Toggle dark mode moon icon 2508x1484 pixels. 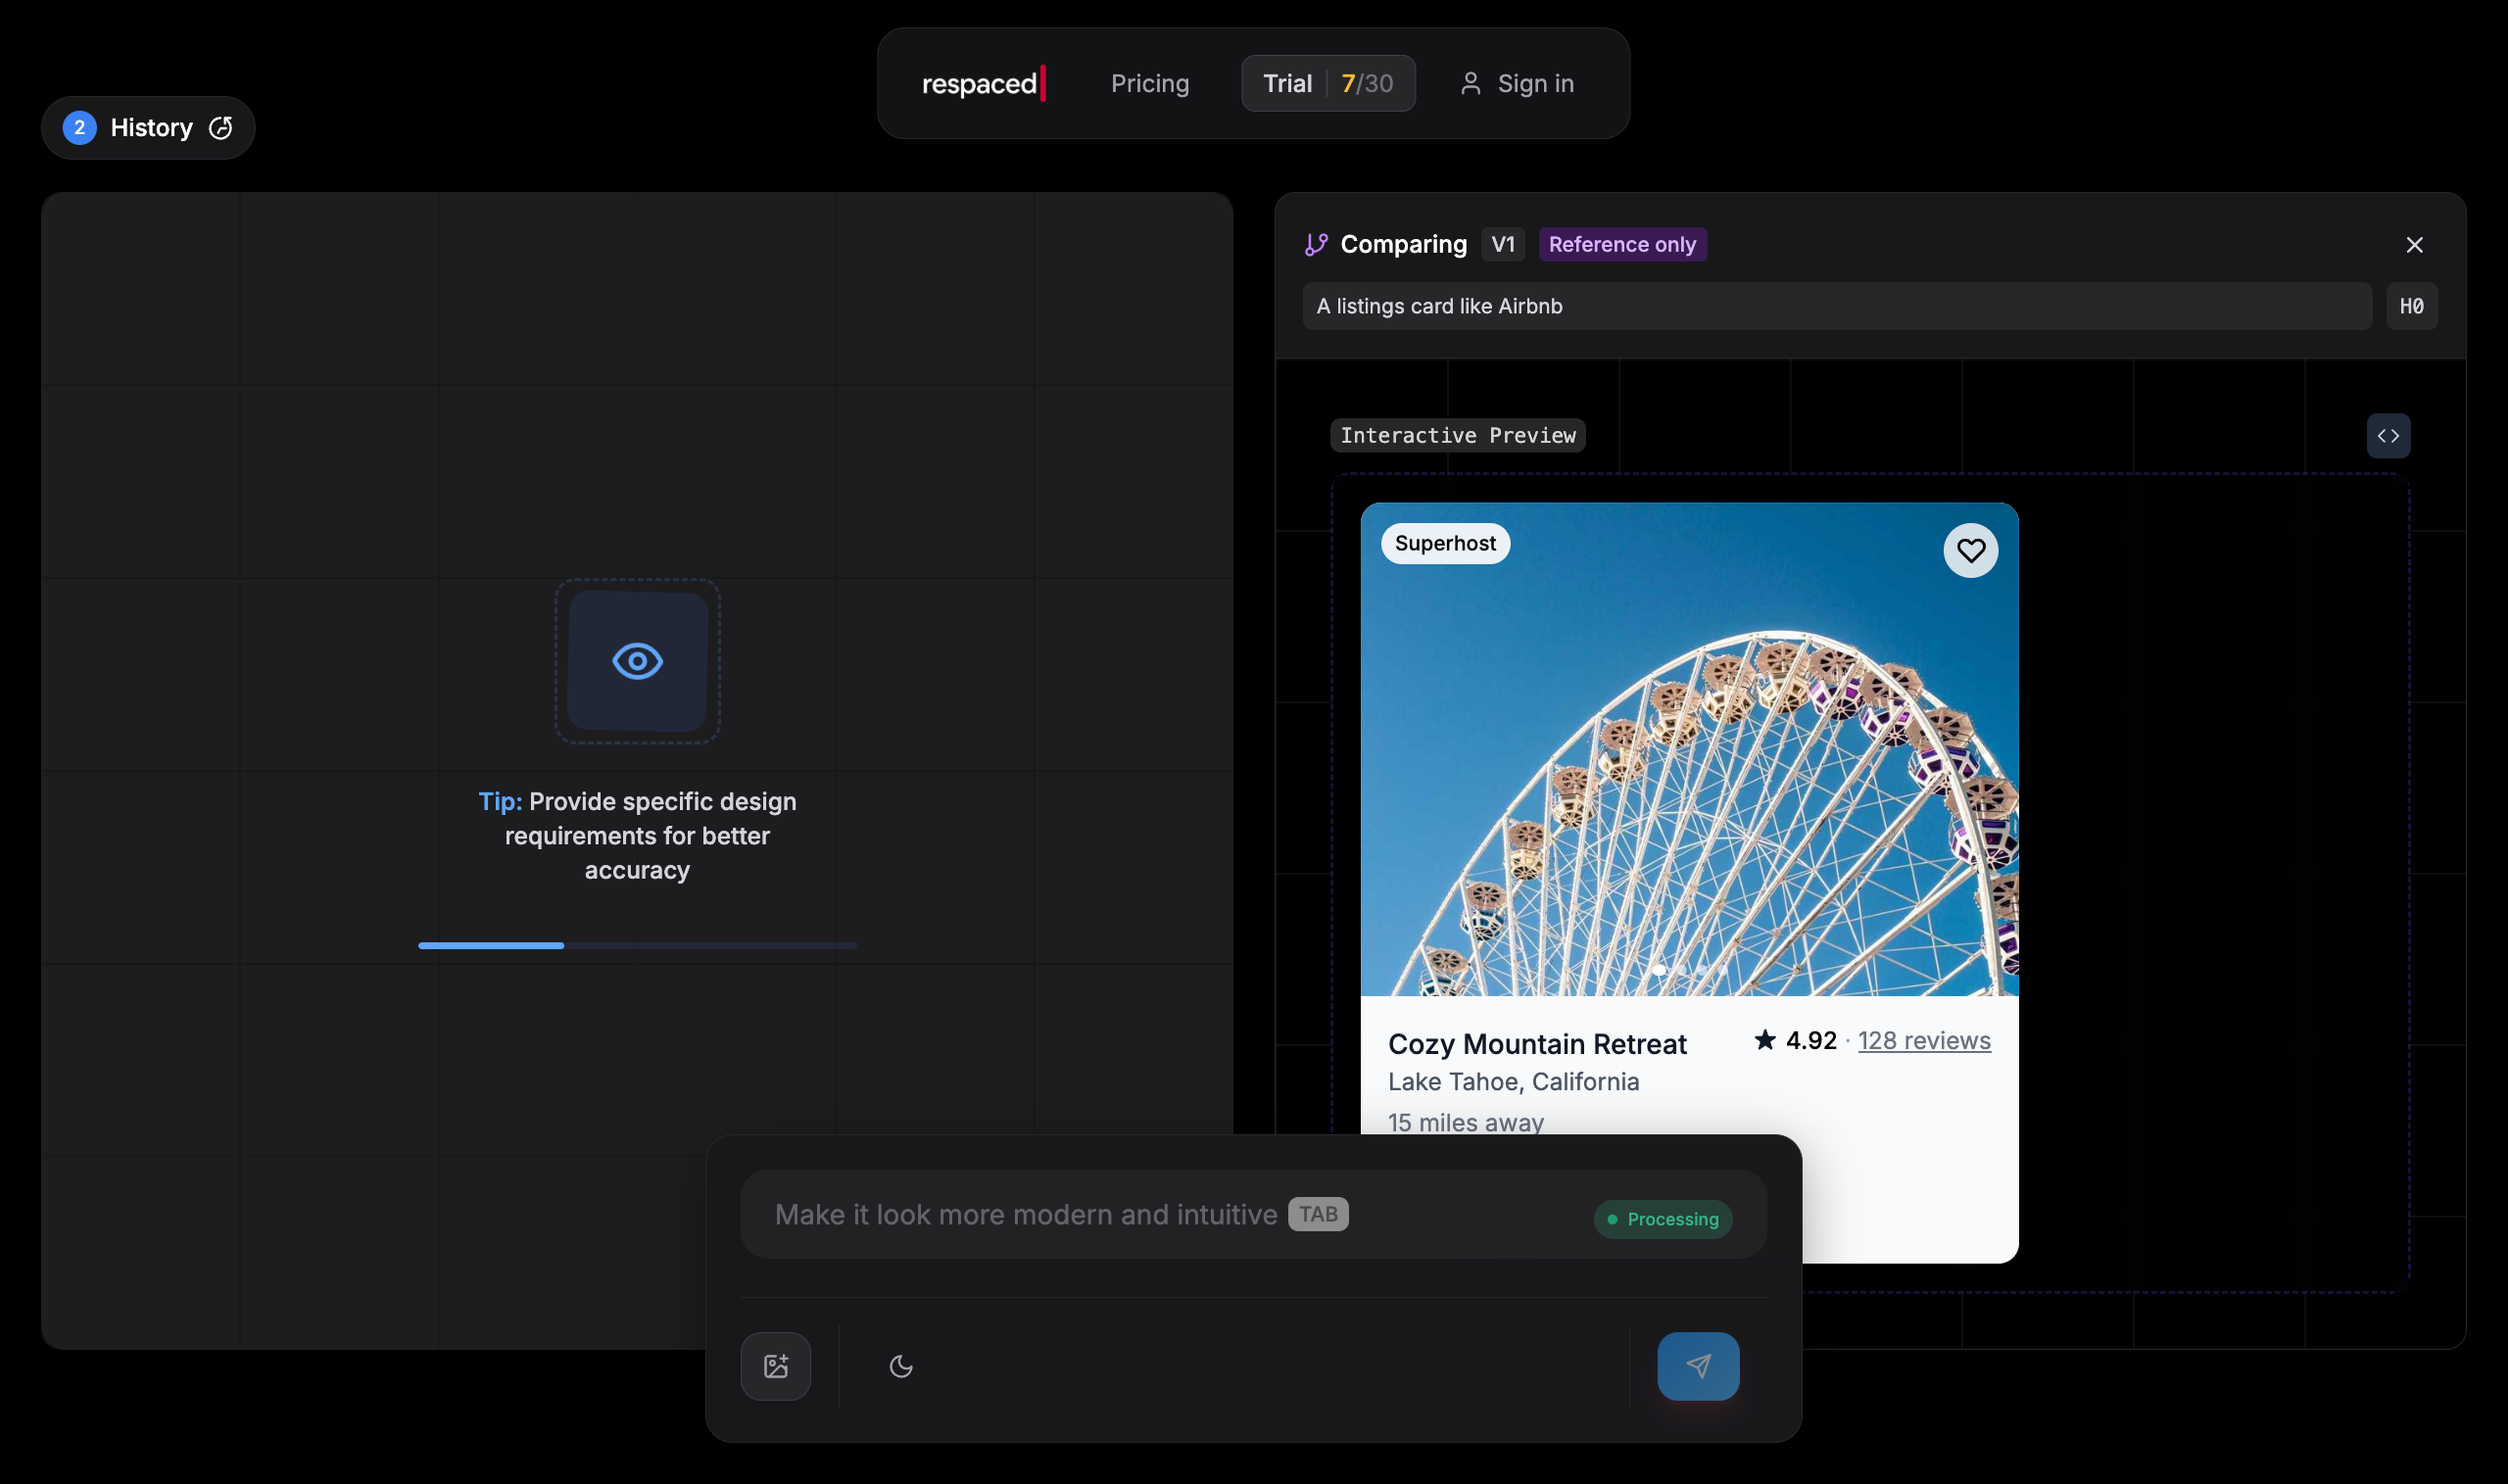pyautogui.click(x=901, y=1366)
